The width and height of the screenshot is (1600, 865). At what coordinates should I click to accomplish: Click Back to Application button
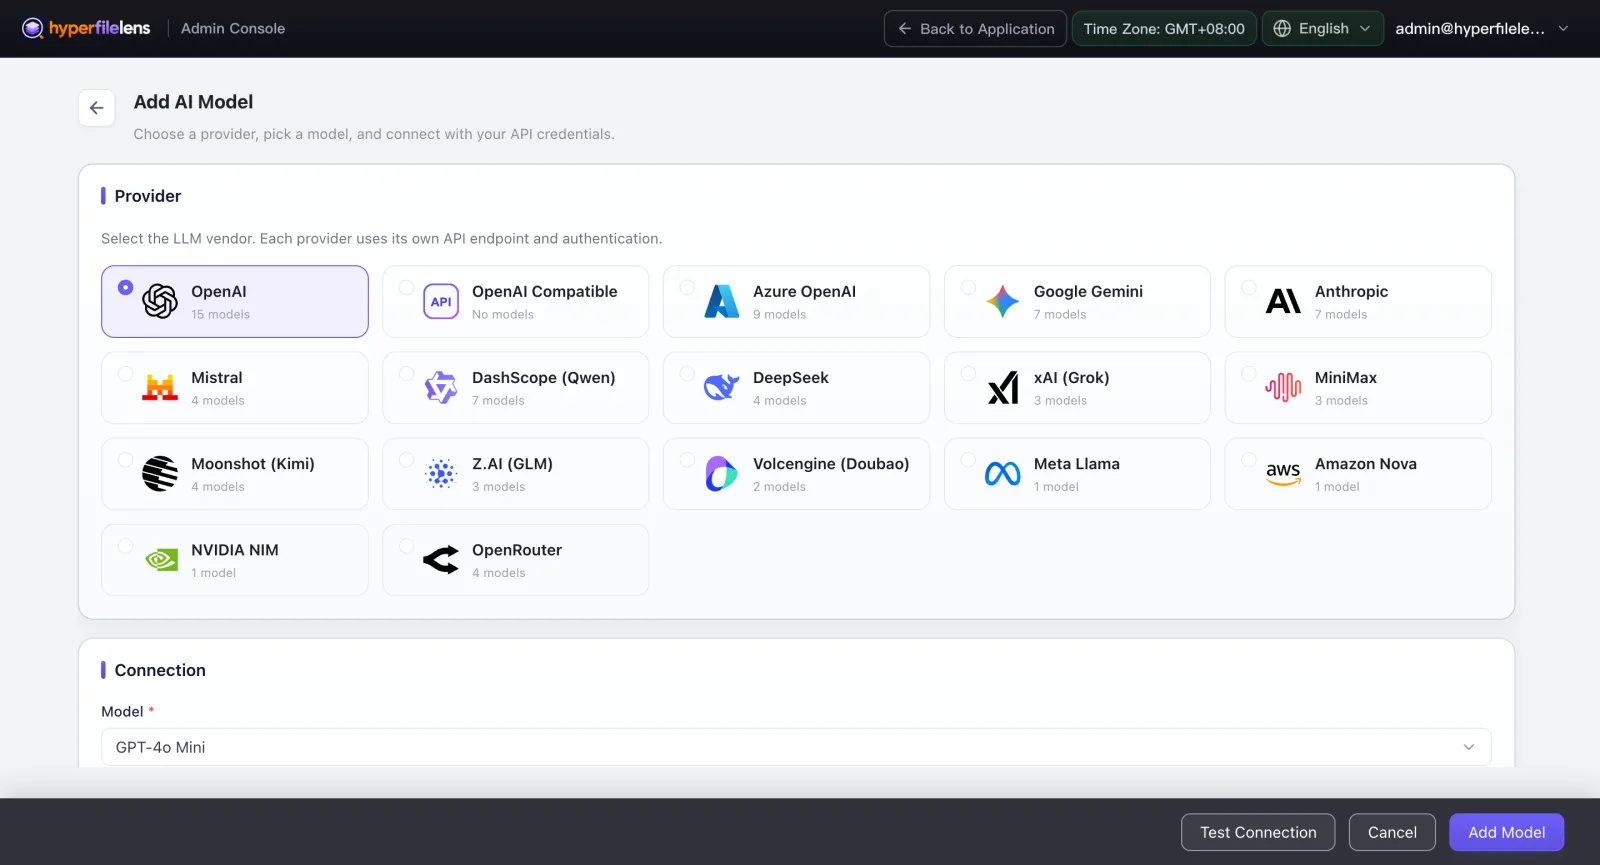(975, 29)
